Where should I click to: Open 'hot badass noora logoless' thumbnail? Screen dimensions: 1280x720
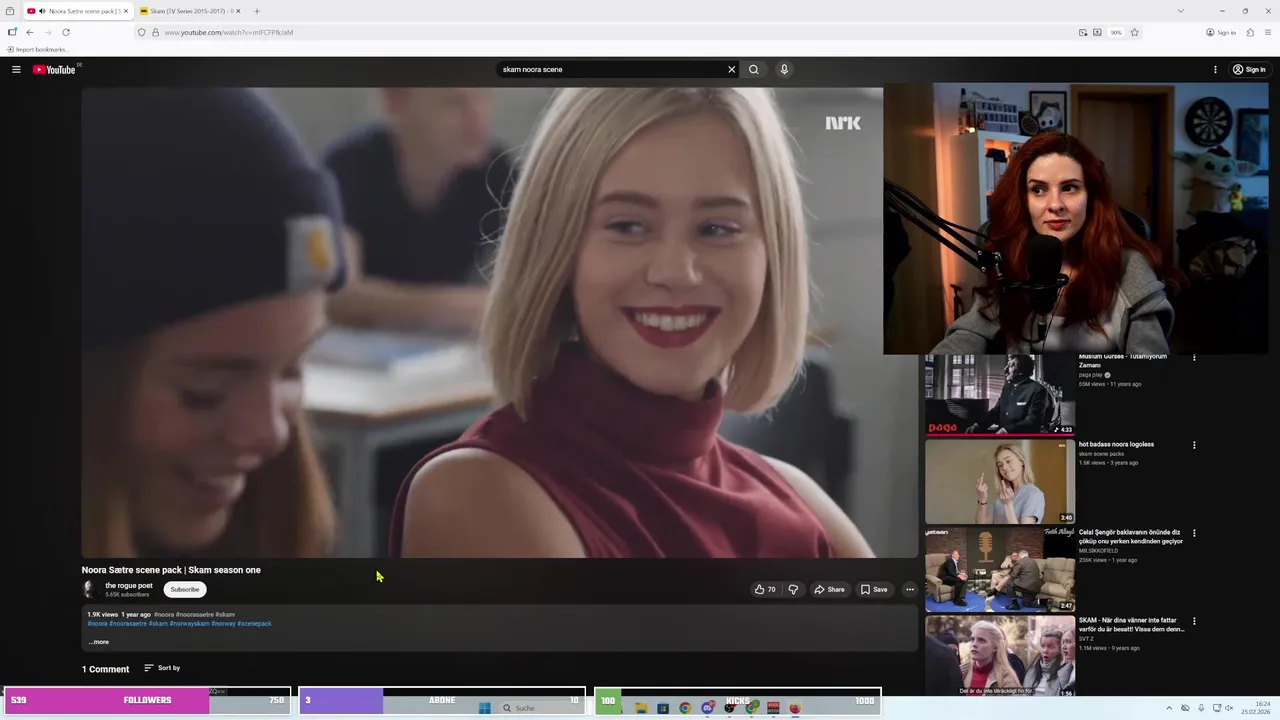999,481
